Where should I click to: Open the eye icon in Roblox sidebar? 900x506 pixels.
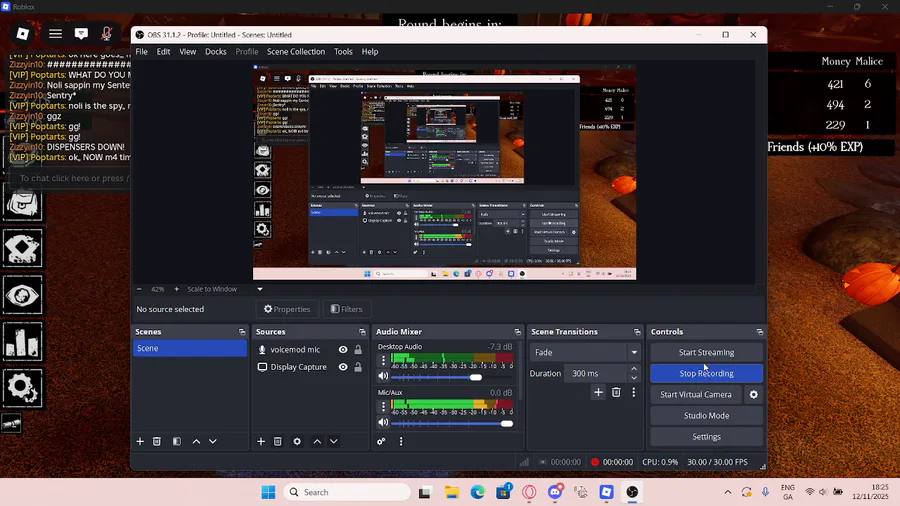pyautogui.click(x=22, y=295)
